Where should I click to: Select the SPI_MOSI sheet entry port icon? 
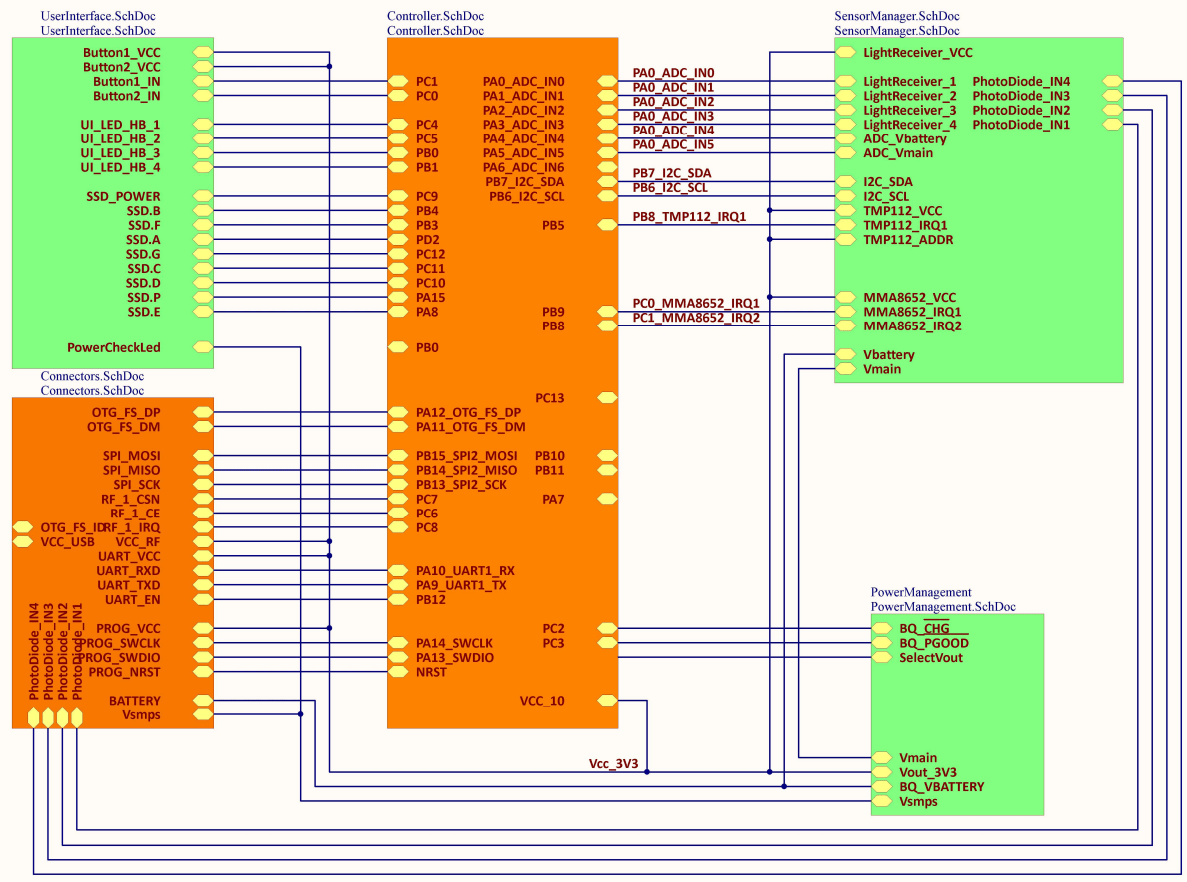pyautogui.click(x=203, y=455)
